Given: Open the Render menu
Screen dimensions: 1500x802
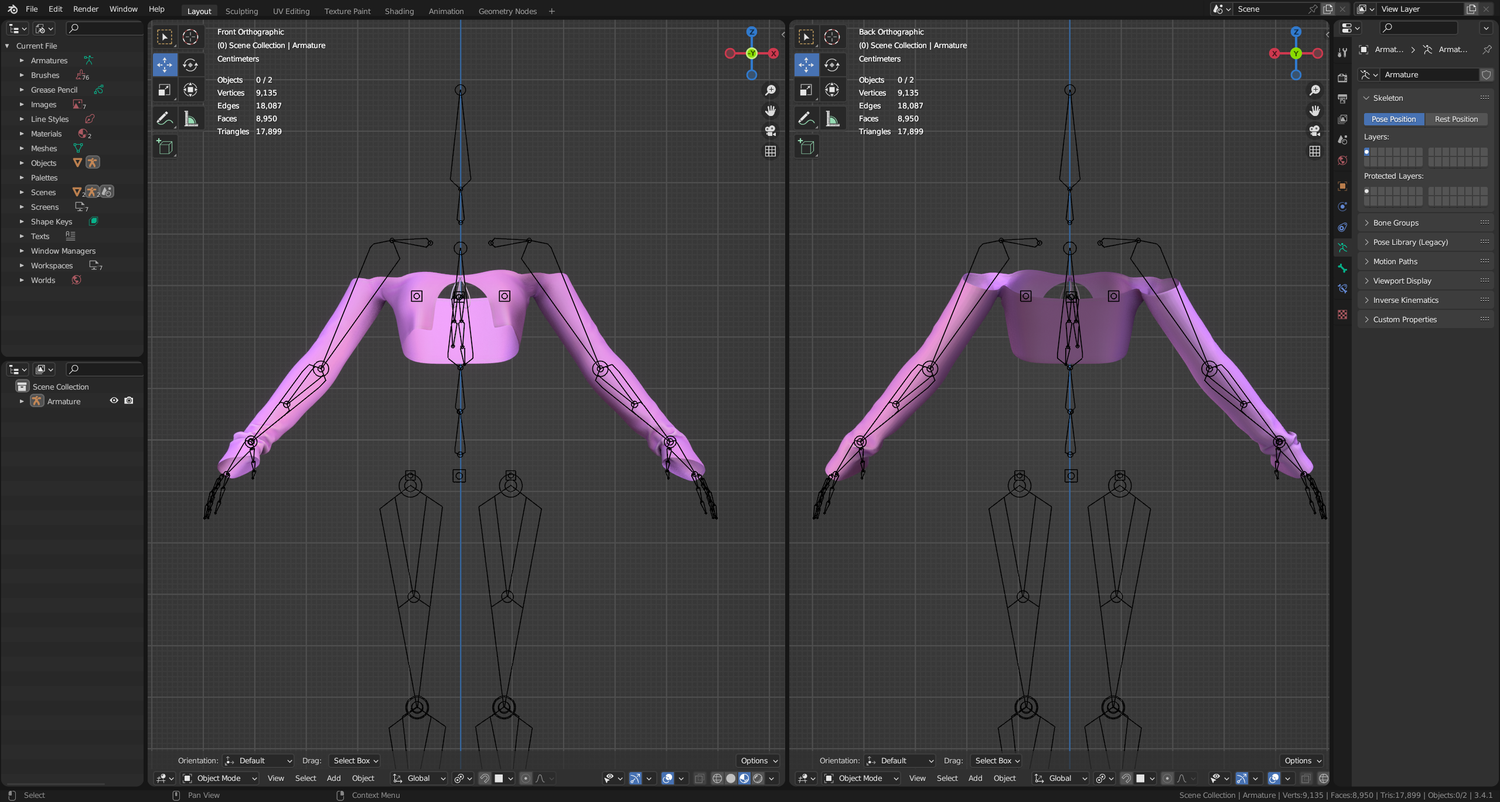Looking at the screenshot, I should pyautogui.click(x=86, y=9).
